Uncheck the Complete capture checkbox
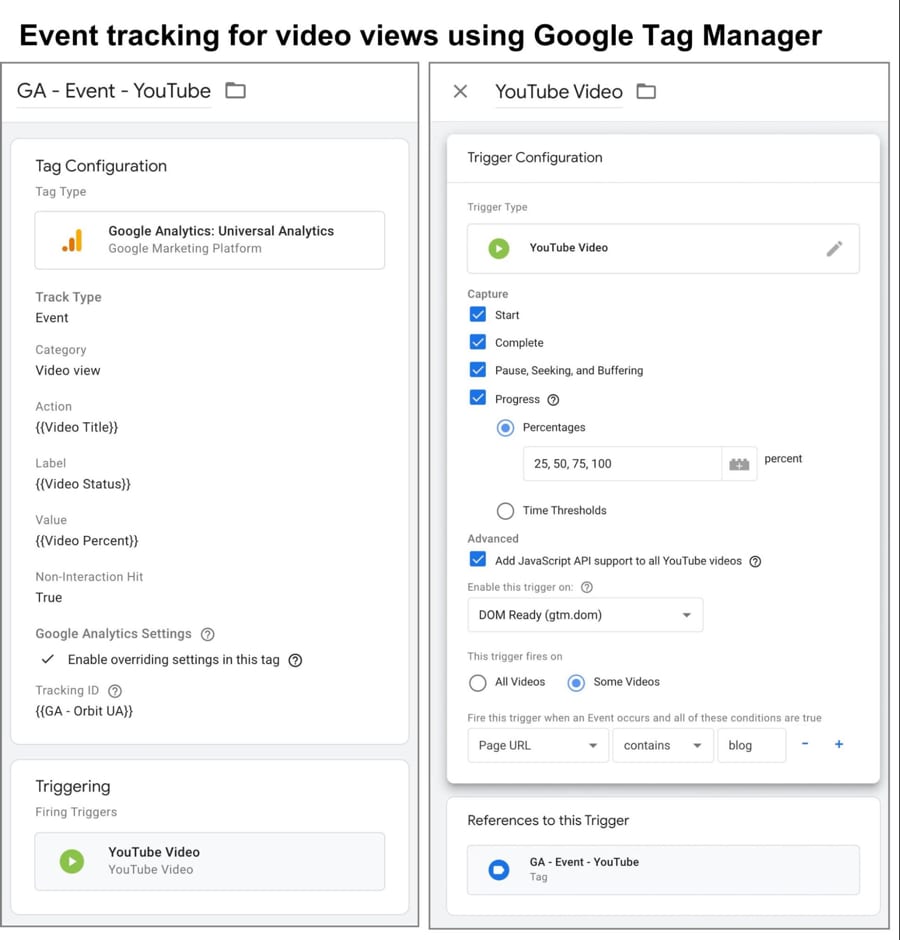The height and width of the screenshot is (940, 900). [x=478, y=342]
